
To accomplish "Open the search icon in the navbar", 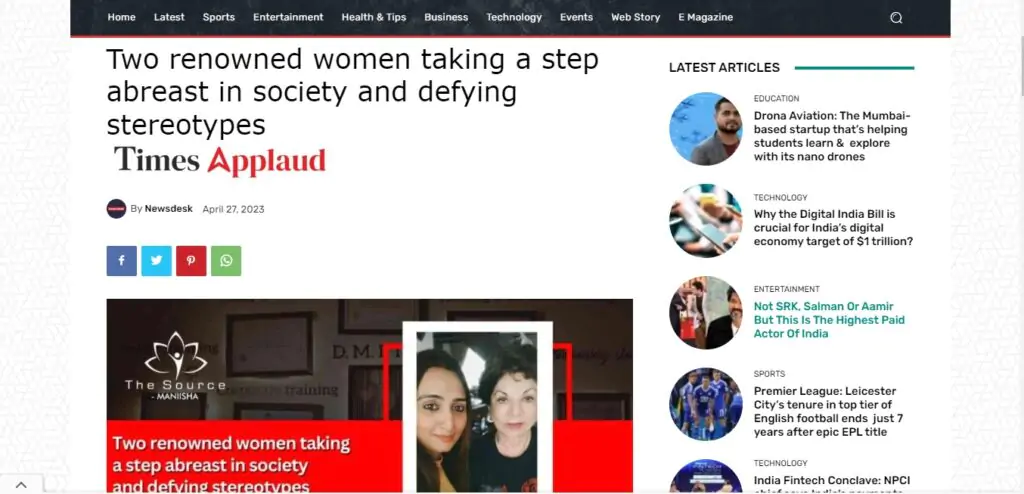I will [896, 18].
